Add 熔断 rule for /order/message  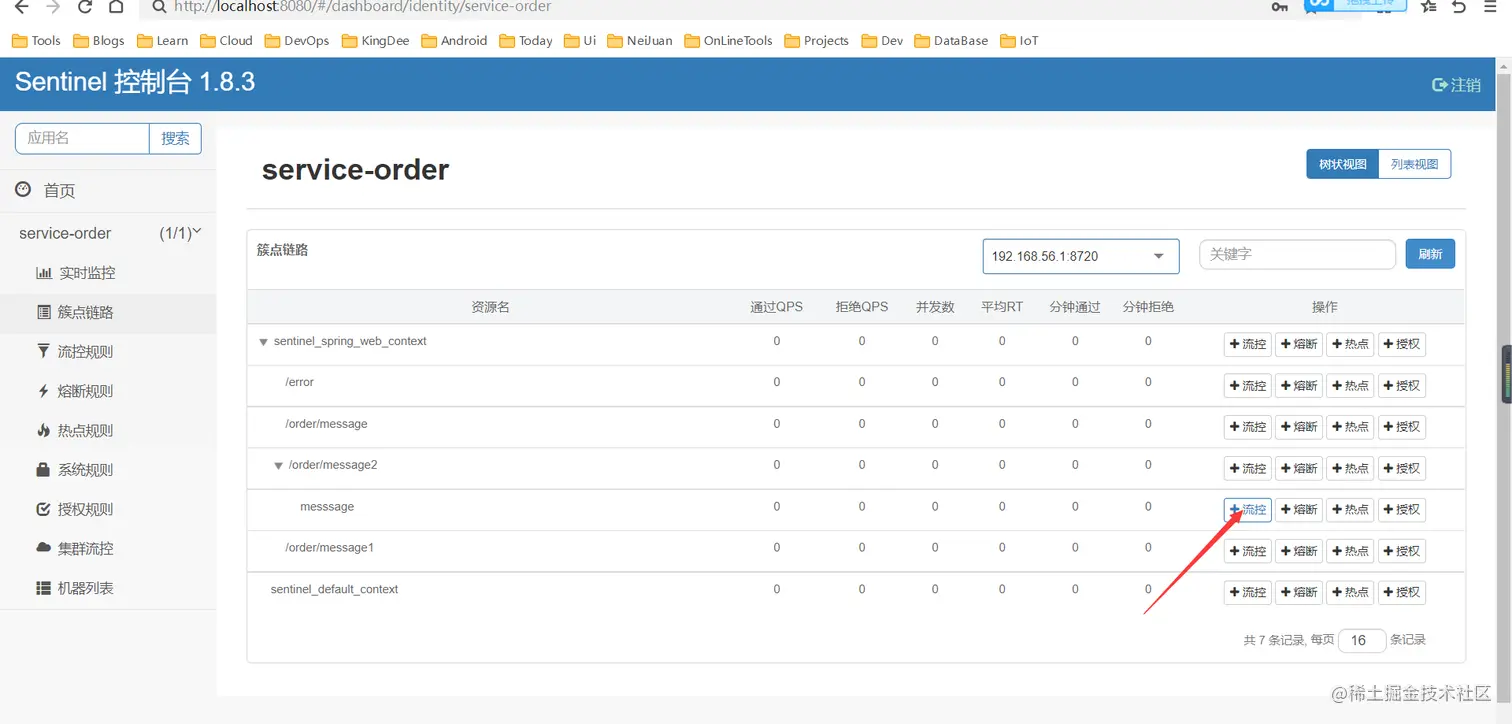click(x=1299, y=427)
